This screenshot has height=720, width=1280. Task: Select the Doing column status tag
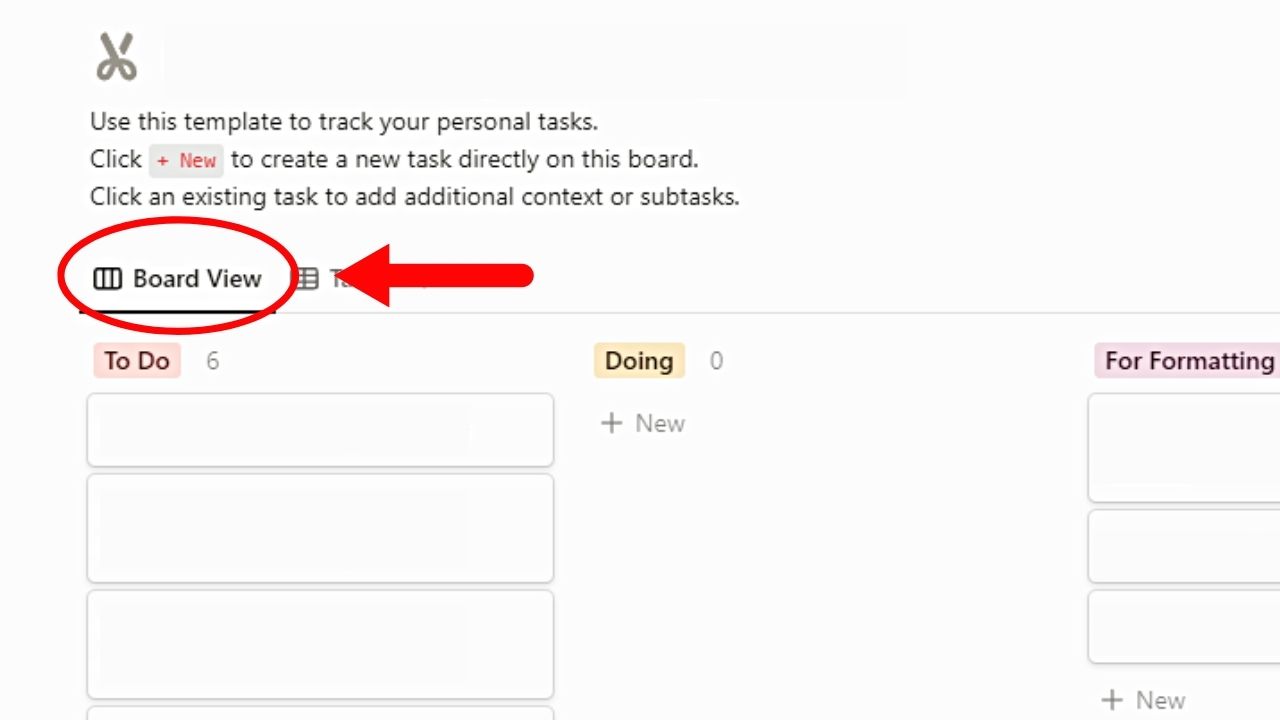[638, 361]
